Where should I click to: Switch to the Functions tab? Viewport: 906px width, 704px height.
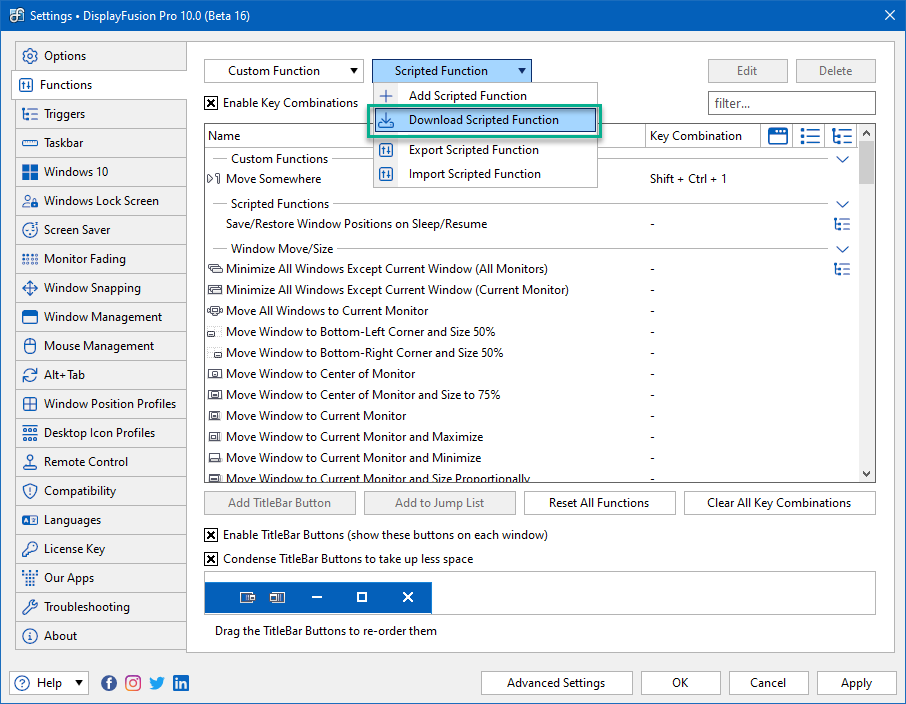click(99, 85)
